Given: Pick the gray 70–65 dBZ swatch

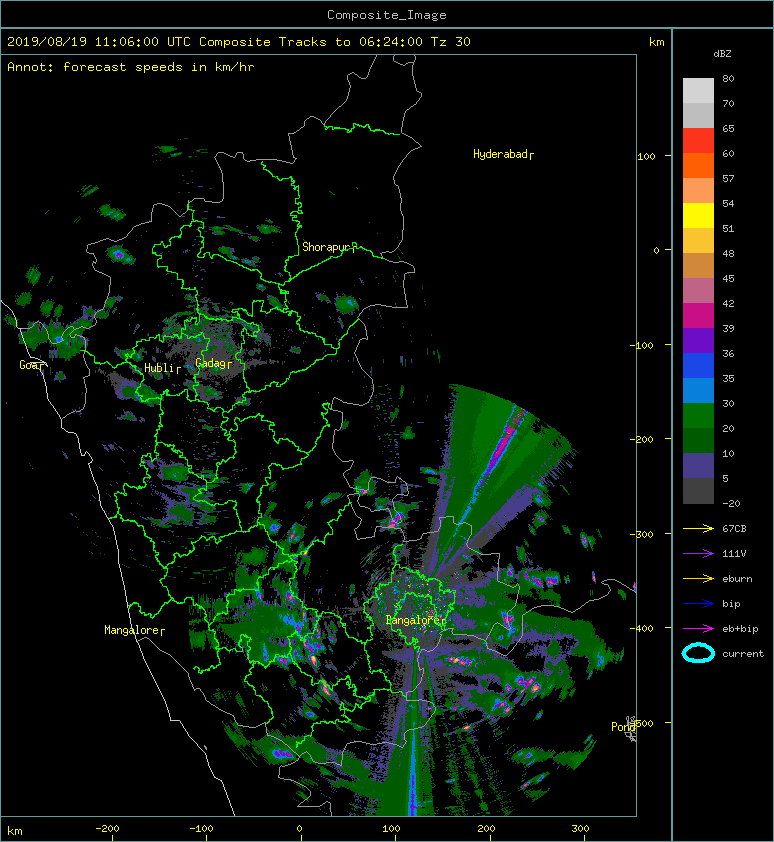Looking at the screenshot, I should (698, 115).
